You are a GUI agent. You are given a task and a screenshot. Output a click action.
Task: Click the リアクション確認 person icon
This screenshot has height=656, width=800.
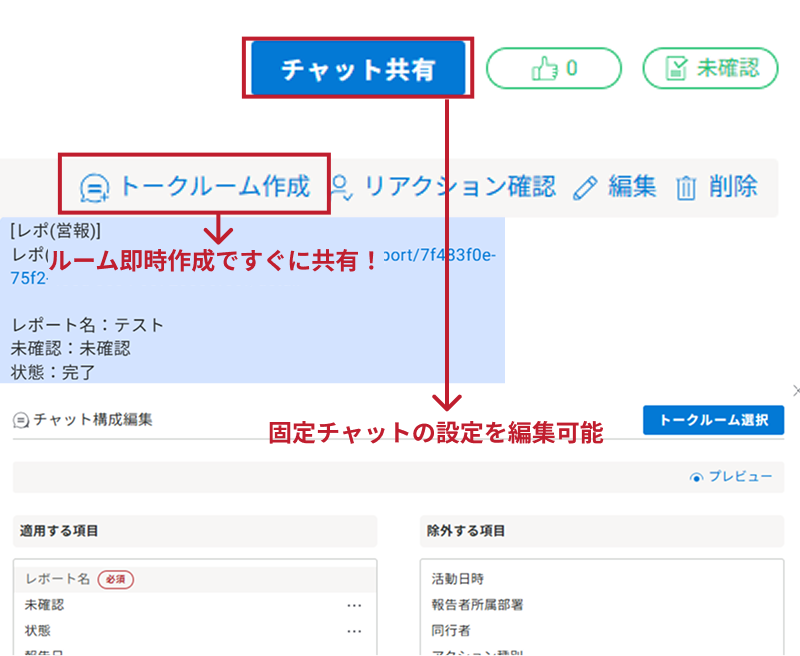pos(340,187)
